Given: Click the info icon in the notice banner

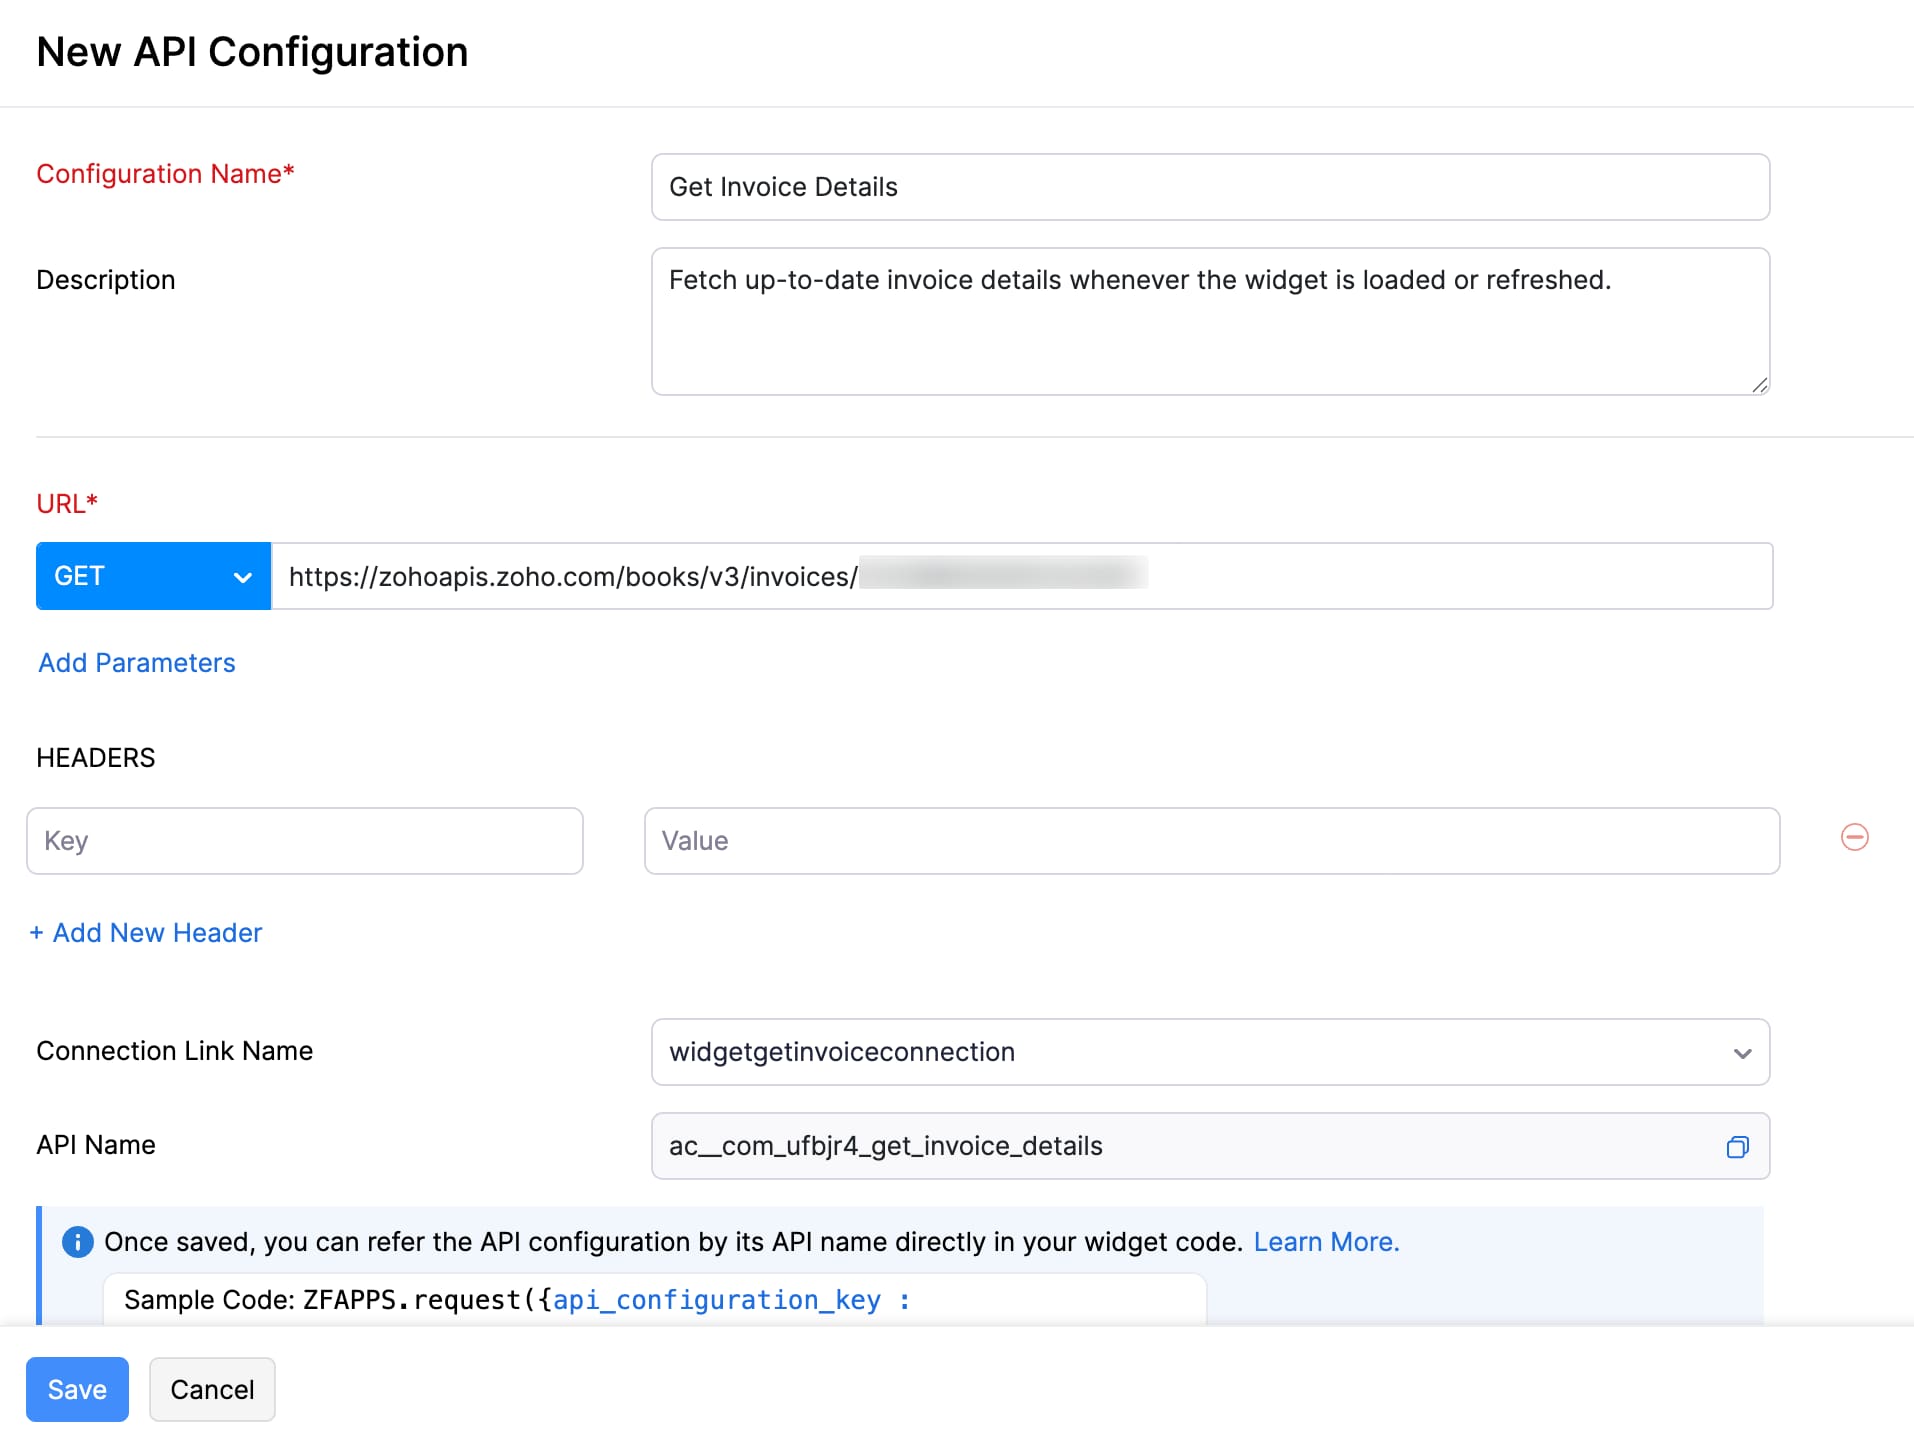Looking at the screenshot, I should pos(77,1242).
